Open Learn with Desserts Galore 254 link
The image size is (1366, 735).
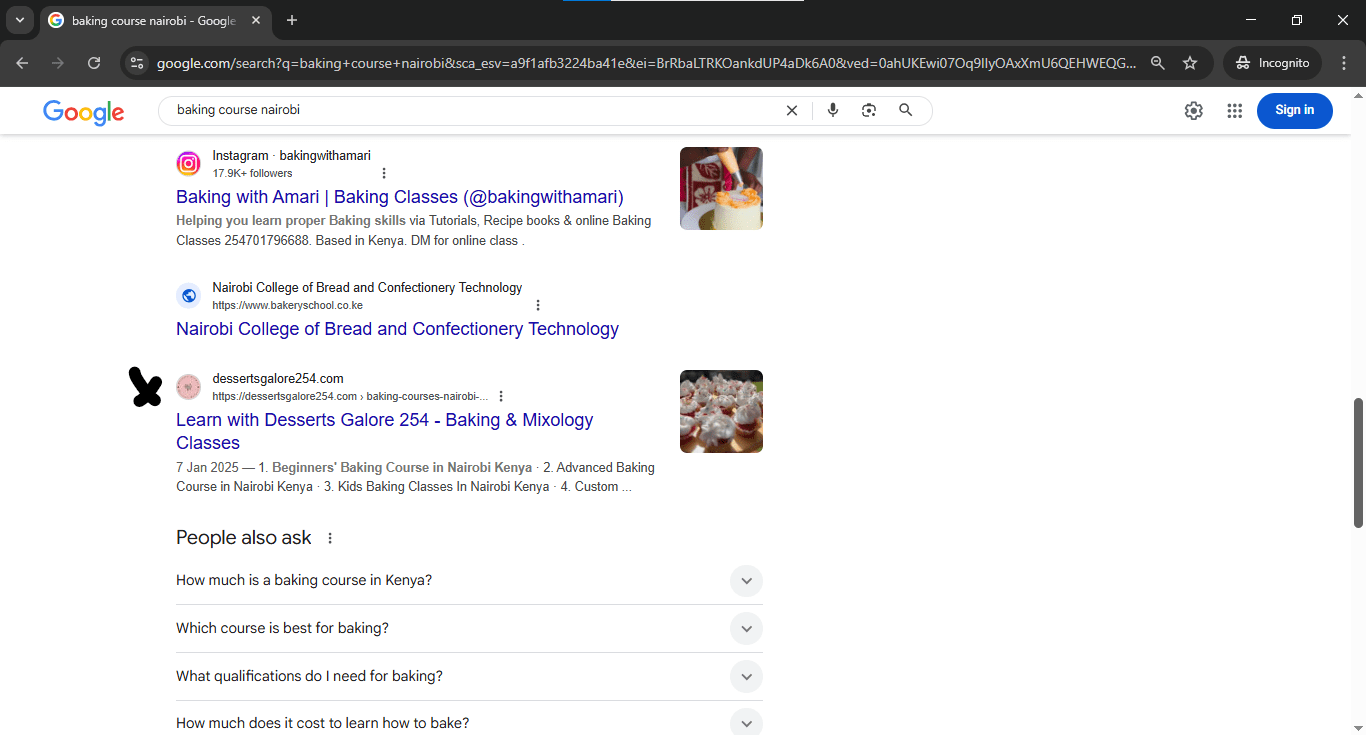coord(385,431)
